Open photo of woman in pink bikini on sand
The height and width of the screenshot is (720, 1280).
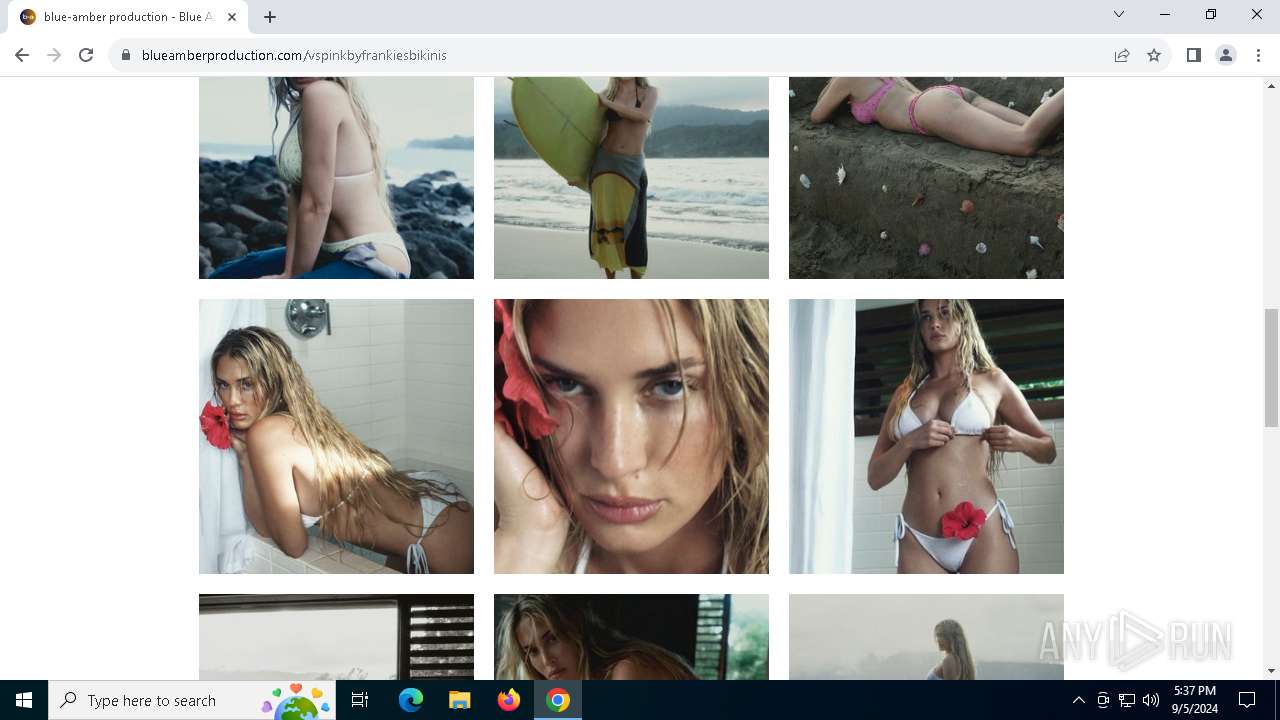pos(926,178)
